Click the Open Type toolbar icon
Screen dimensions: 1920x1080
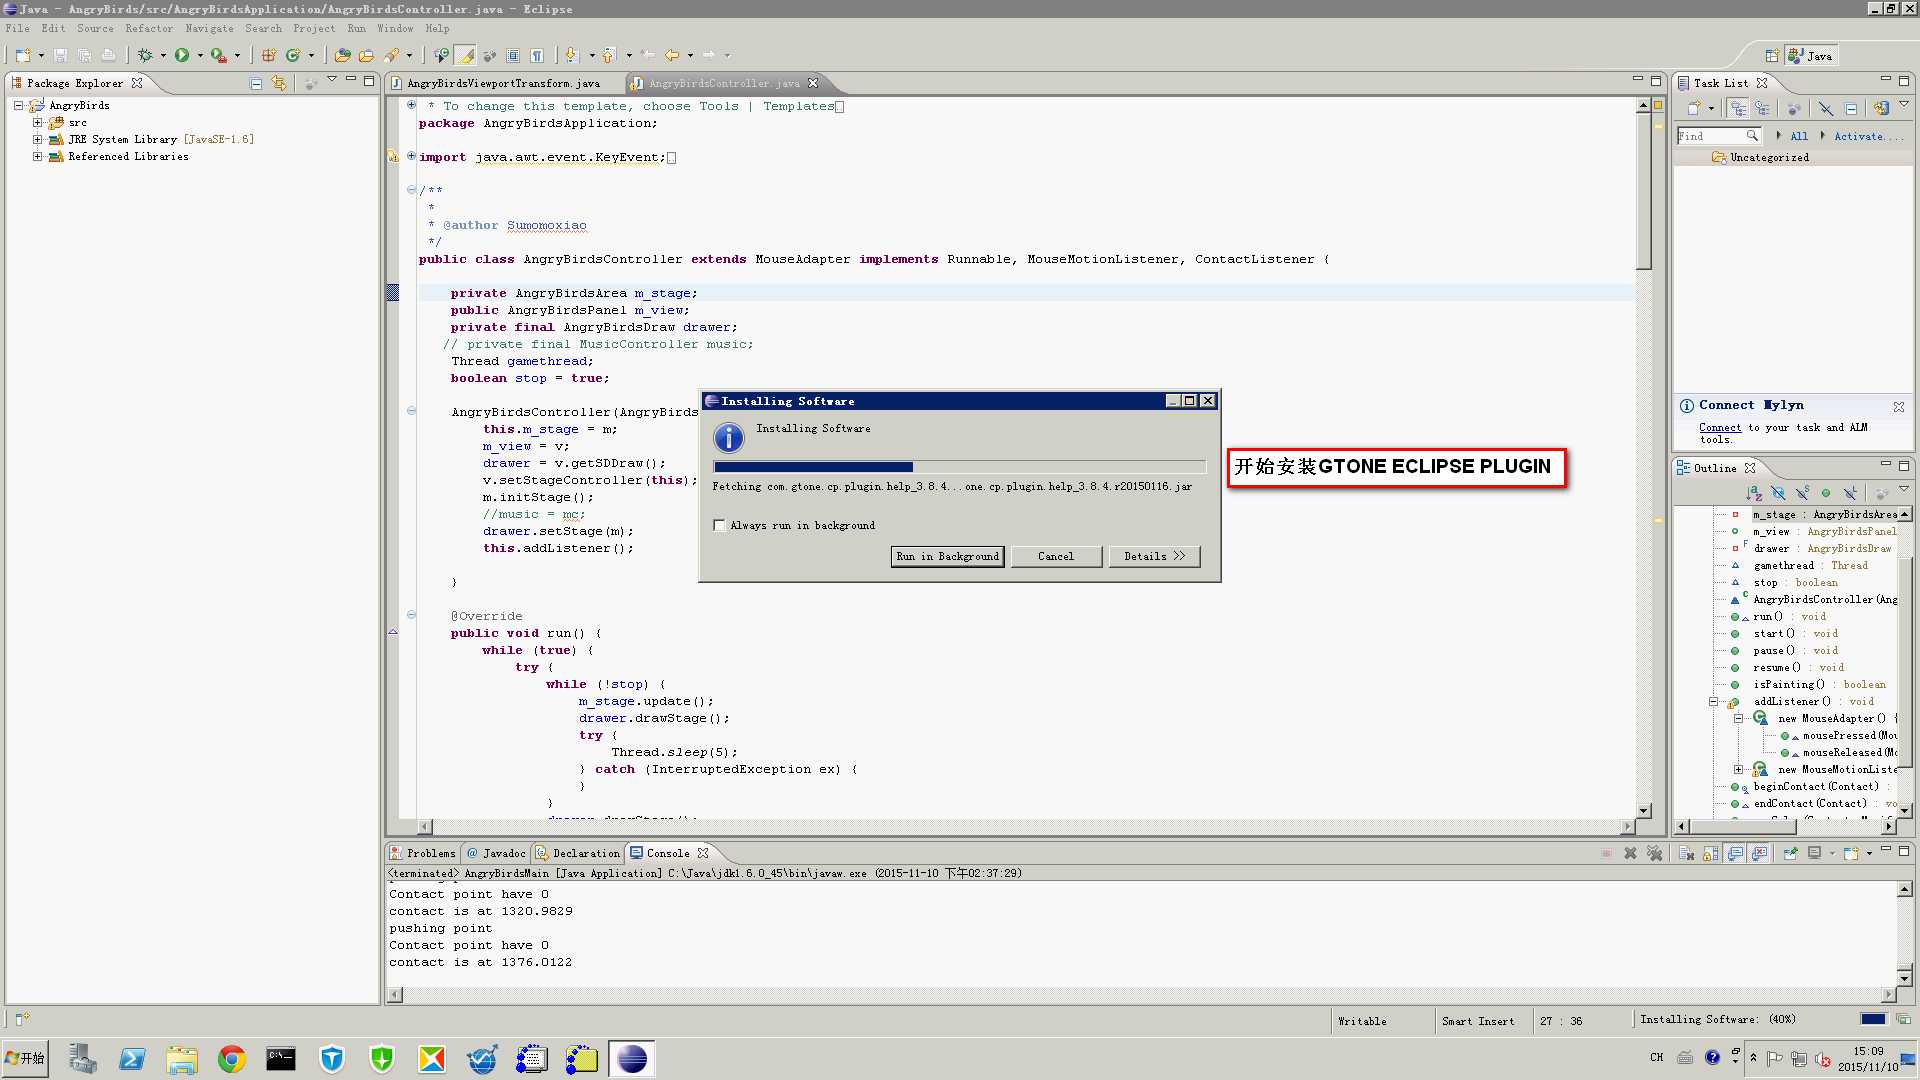[x=342, y=55]
